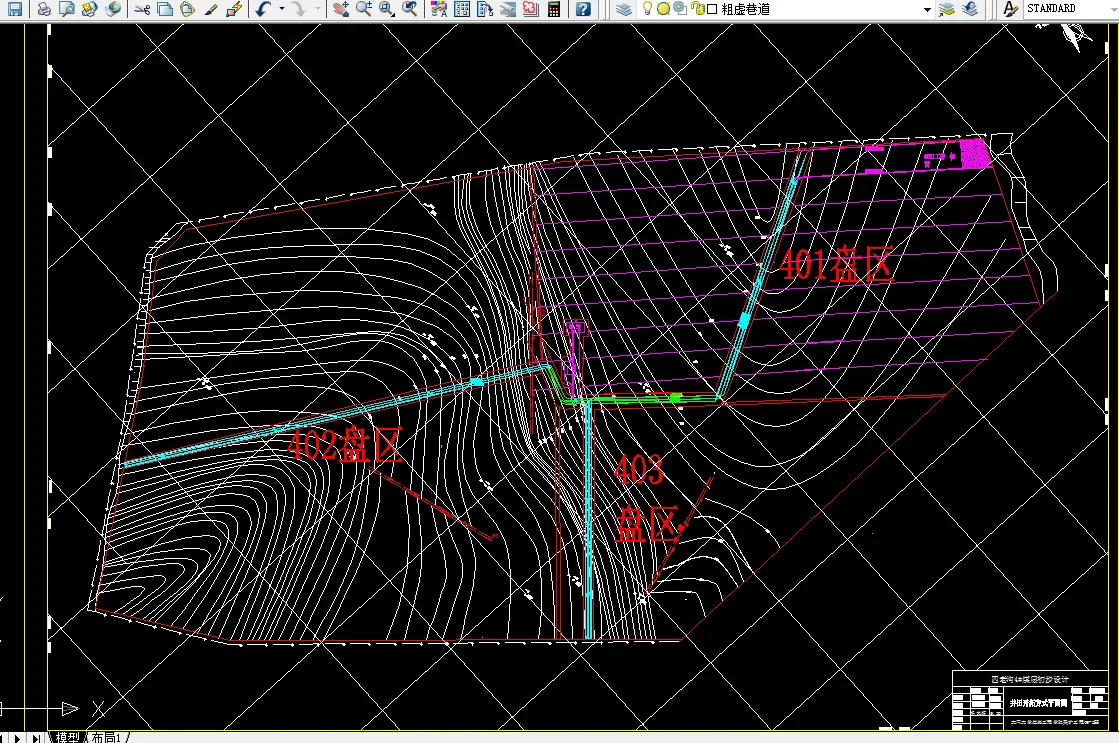Select the Zoom Realtime magnifier
The image size is (1119, 743).
[x=364, y=9]
